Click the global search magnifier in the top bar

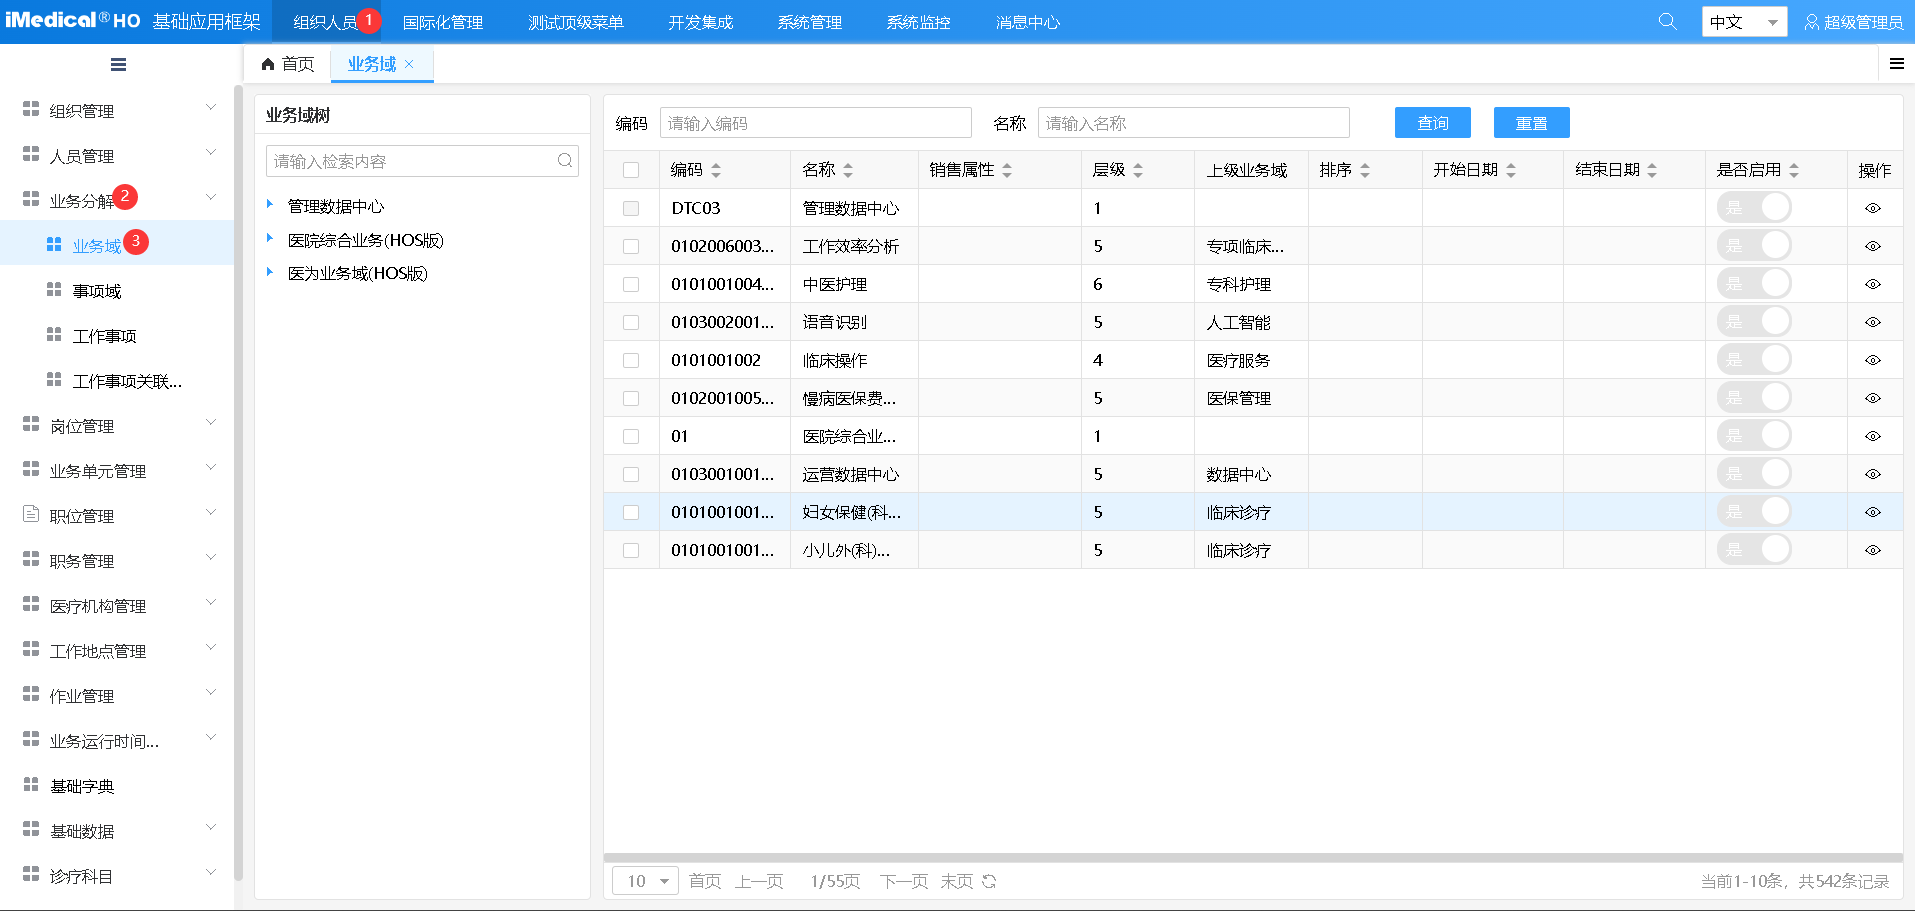(1666, 20)
